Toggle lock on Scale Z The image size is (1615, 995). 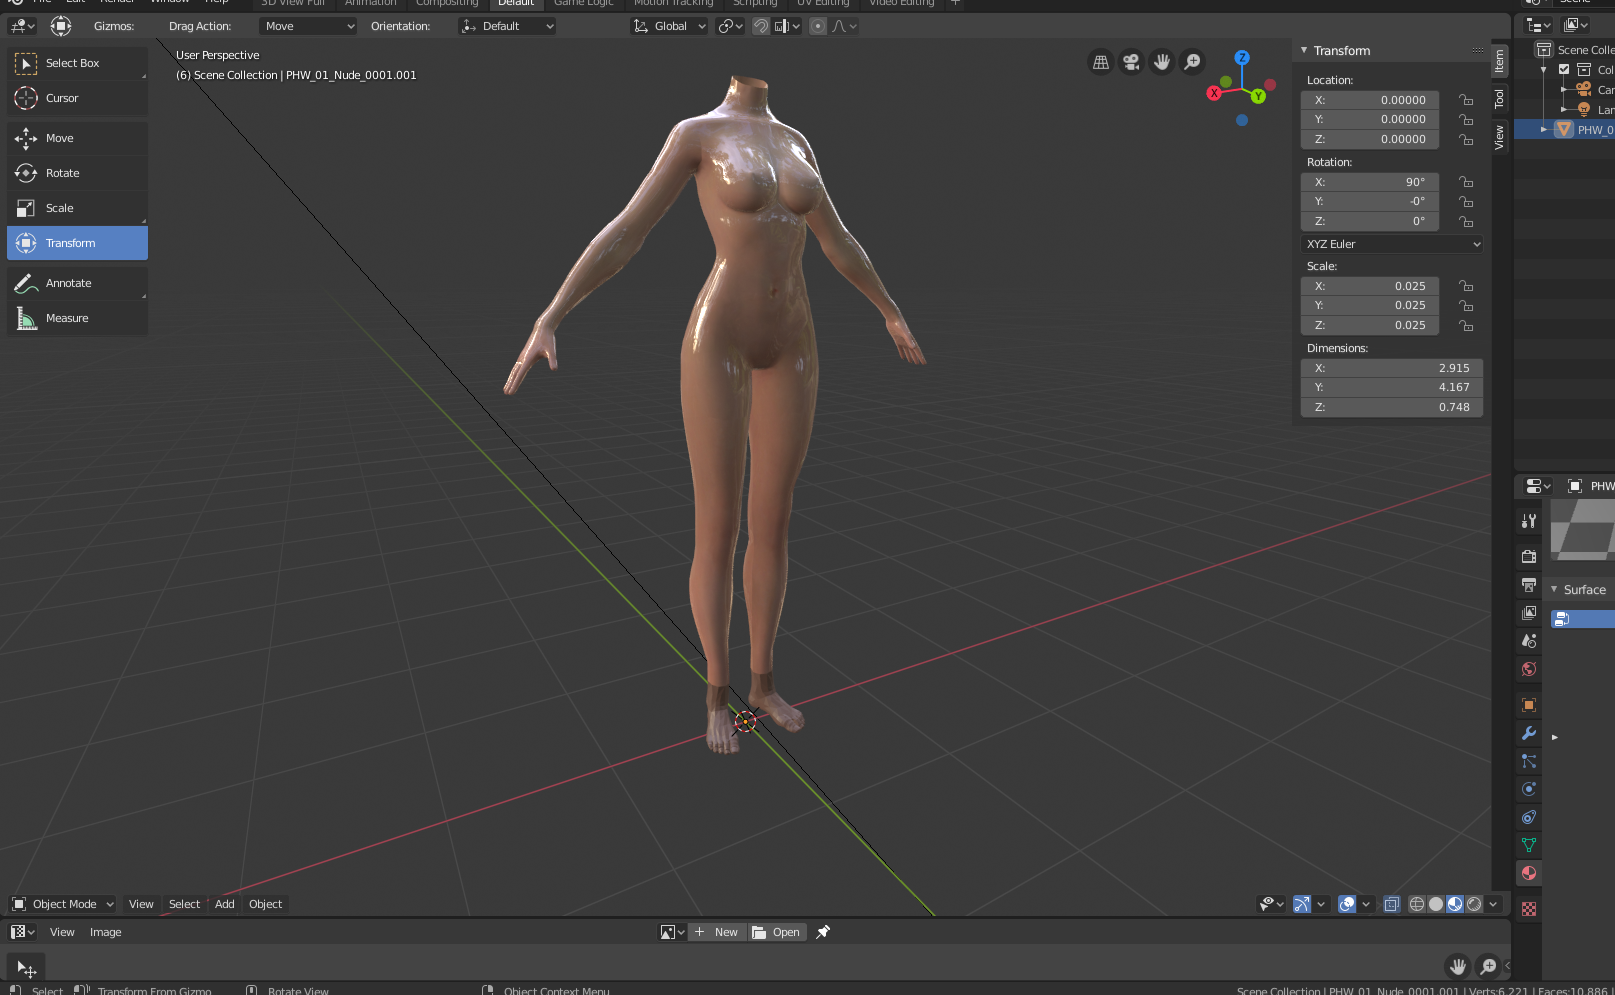1466,326
